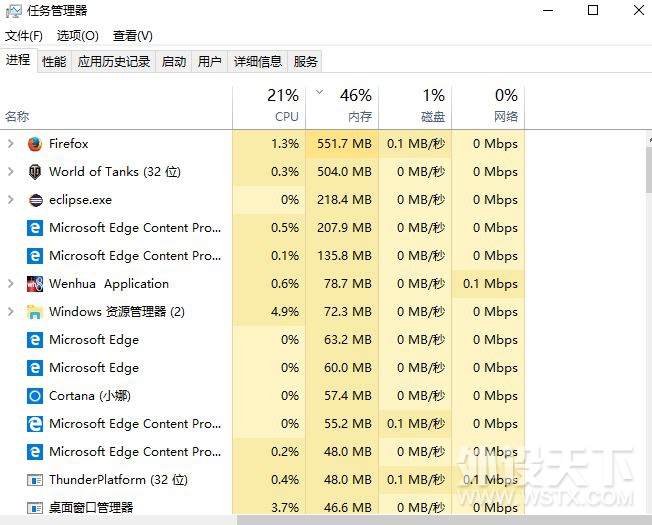652x525 pixels.
Task: Click the Firefox process icon
Action: pos(35,144)
